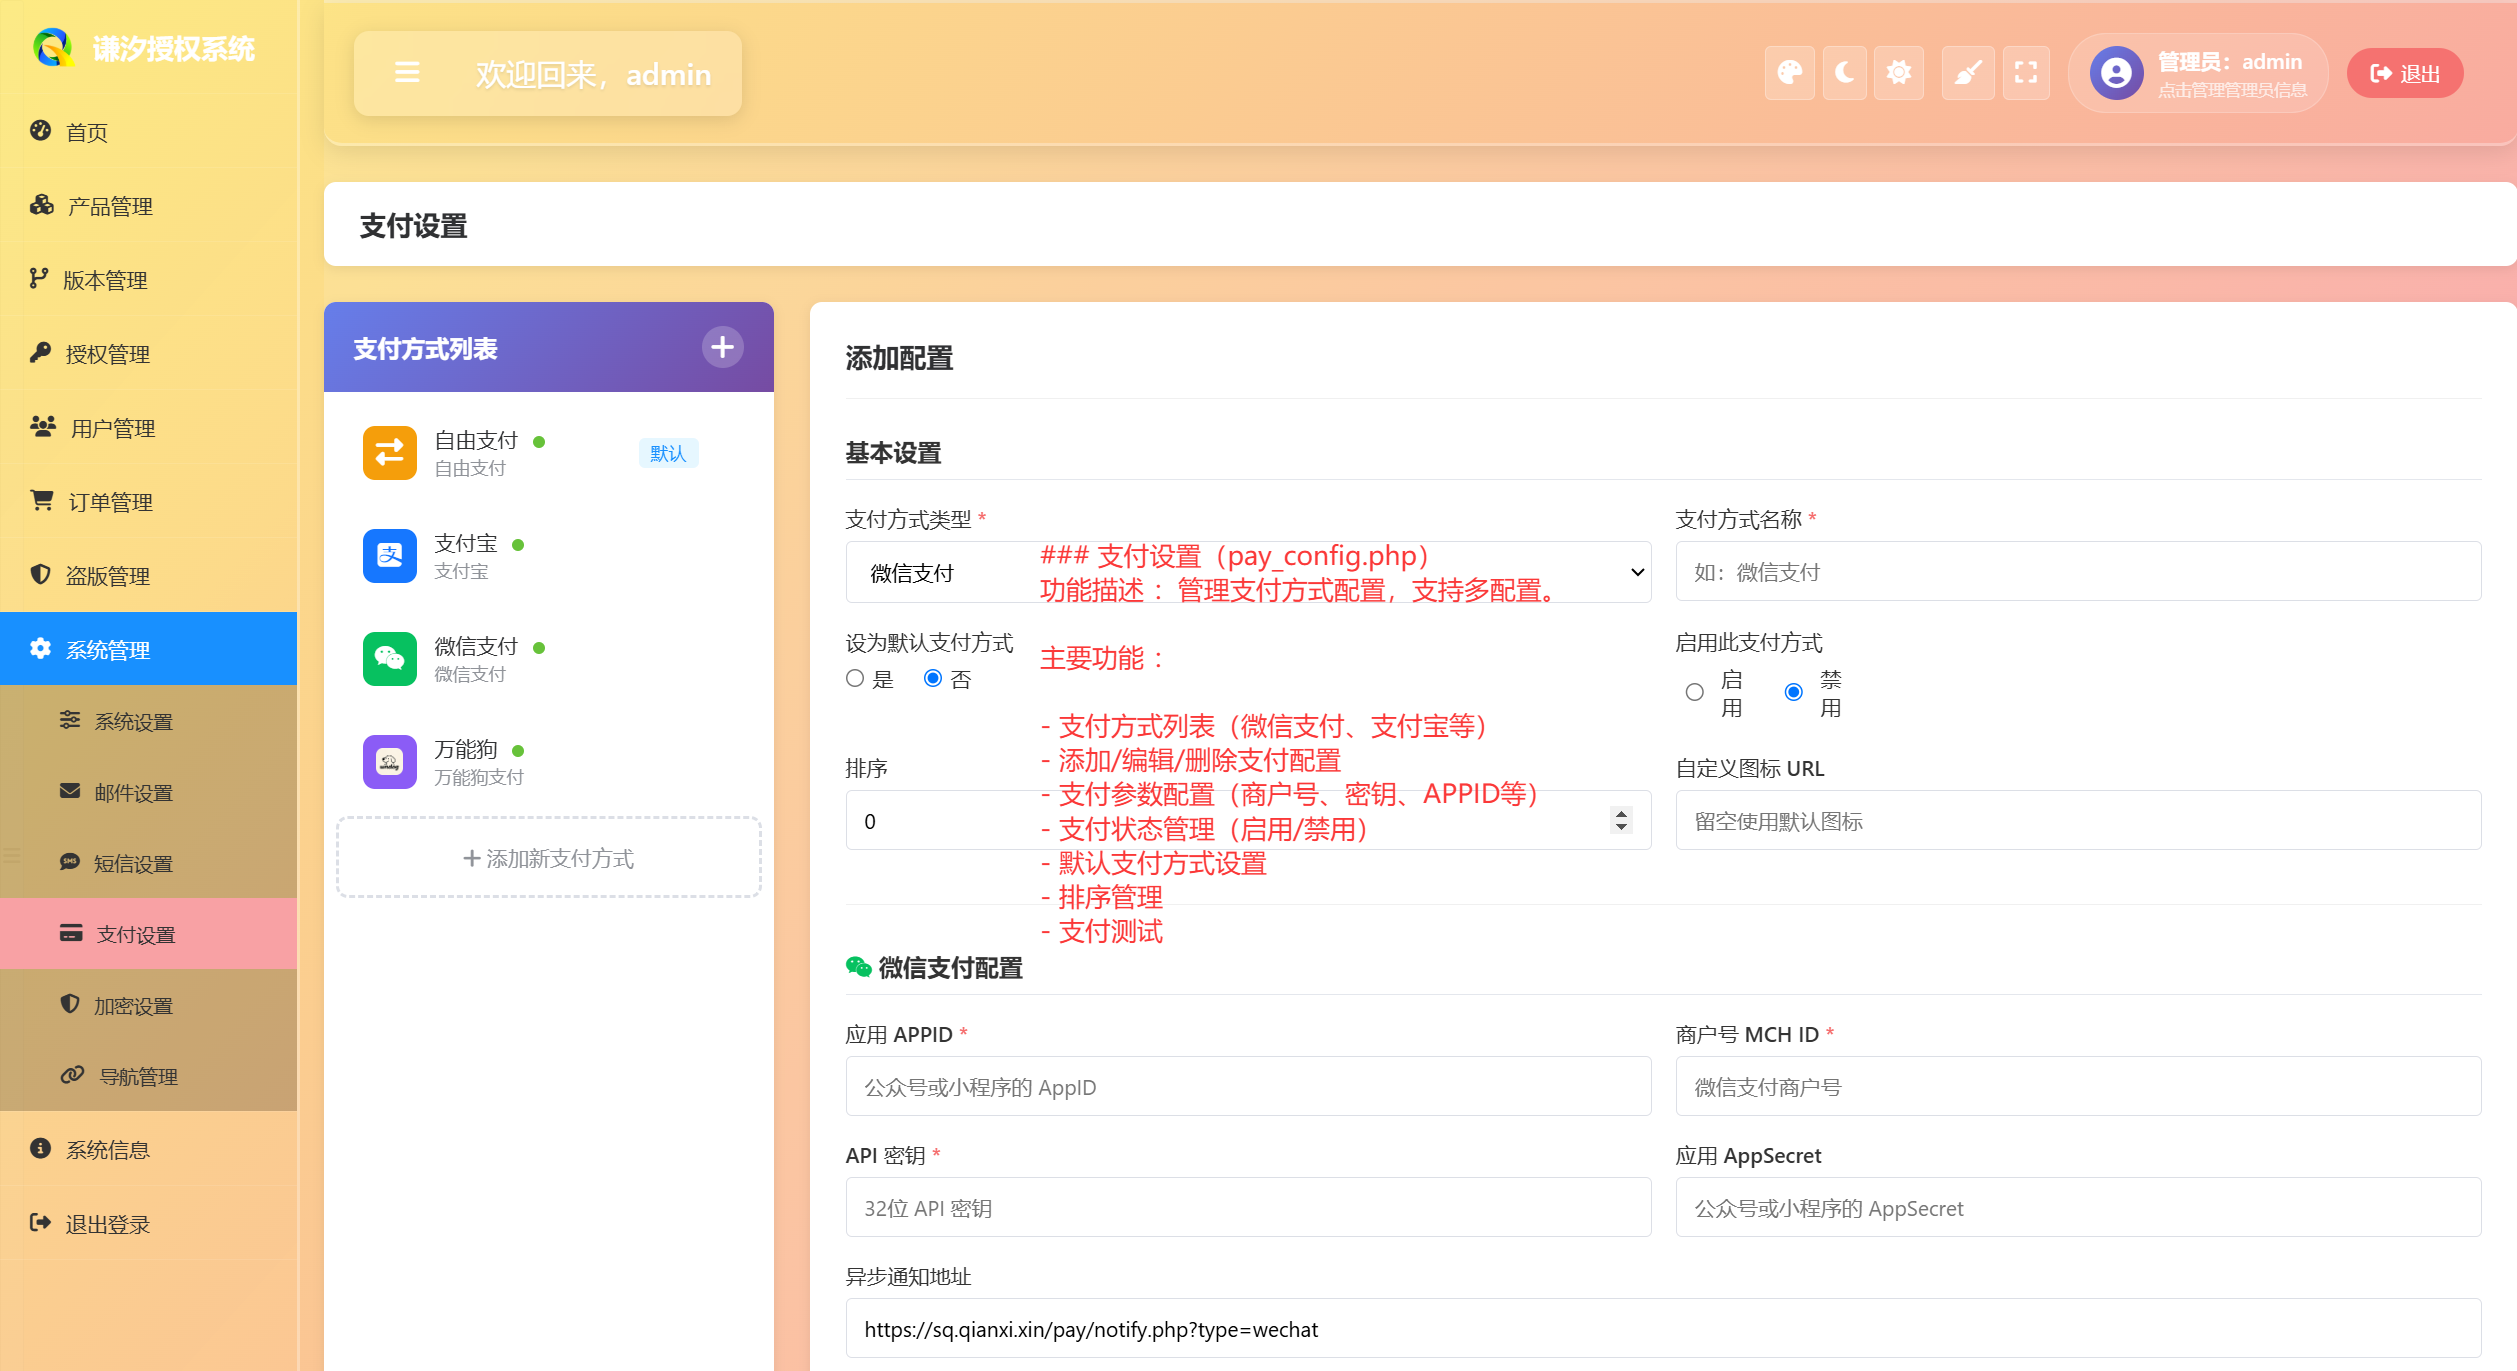The width and height of the screenshot is (2517, 1371).
Task: Select the 自由支付 orange exchange icon
Action: [389, 453]
